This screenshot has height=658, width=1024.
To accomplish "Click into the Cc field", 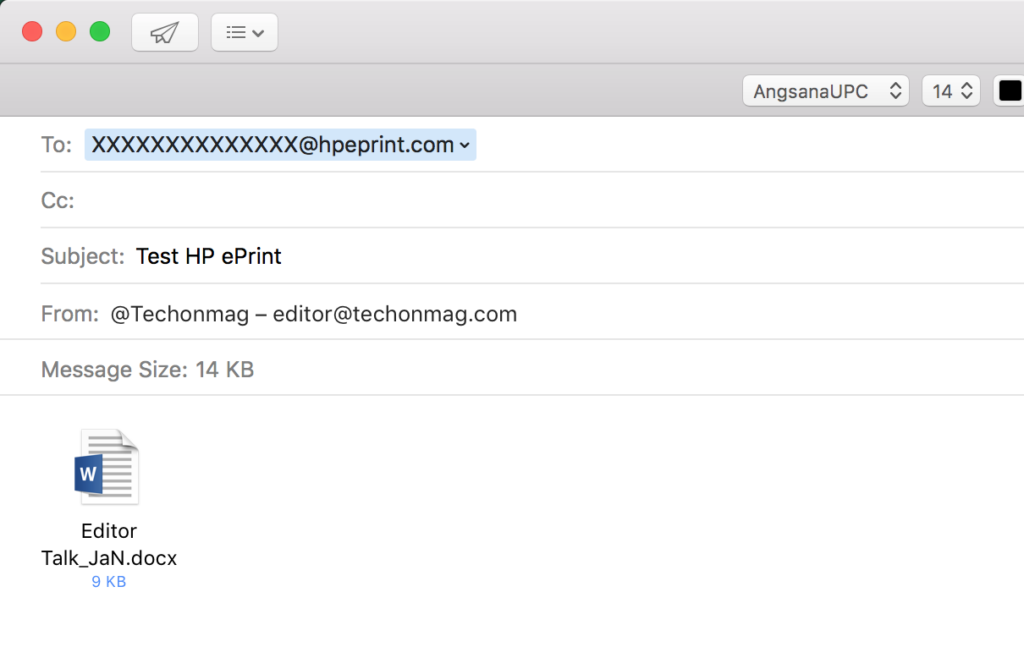I will point(500,201).
